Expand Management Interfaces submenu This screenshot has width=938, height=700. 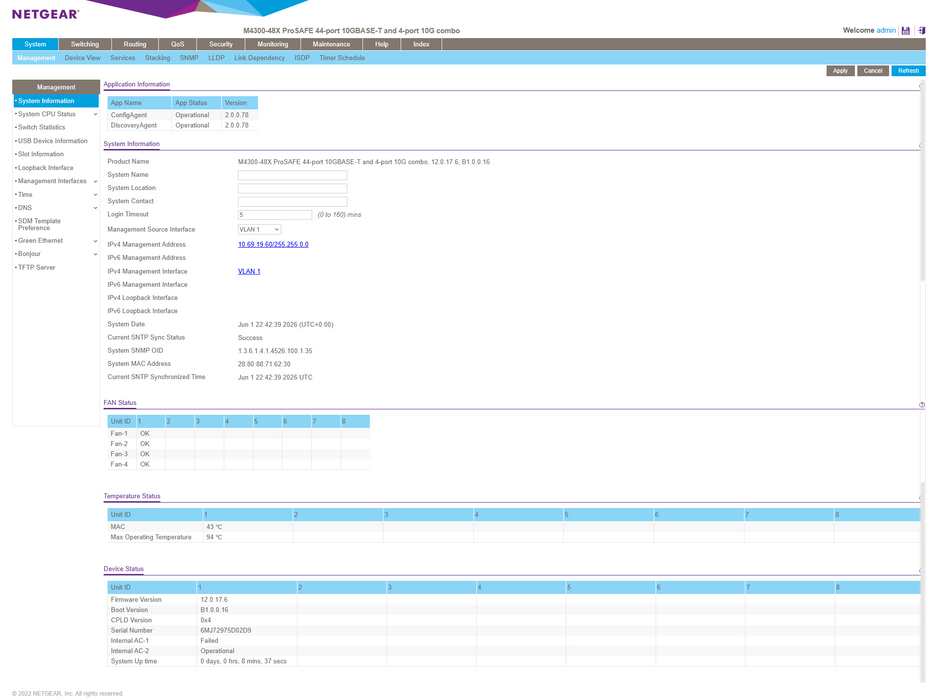tap(95, 181)
